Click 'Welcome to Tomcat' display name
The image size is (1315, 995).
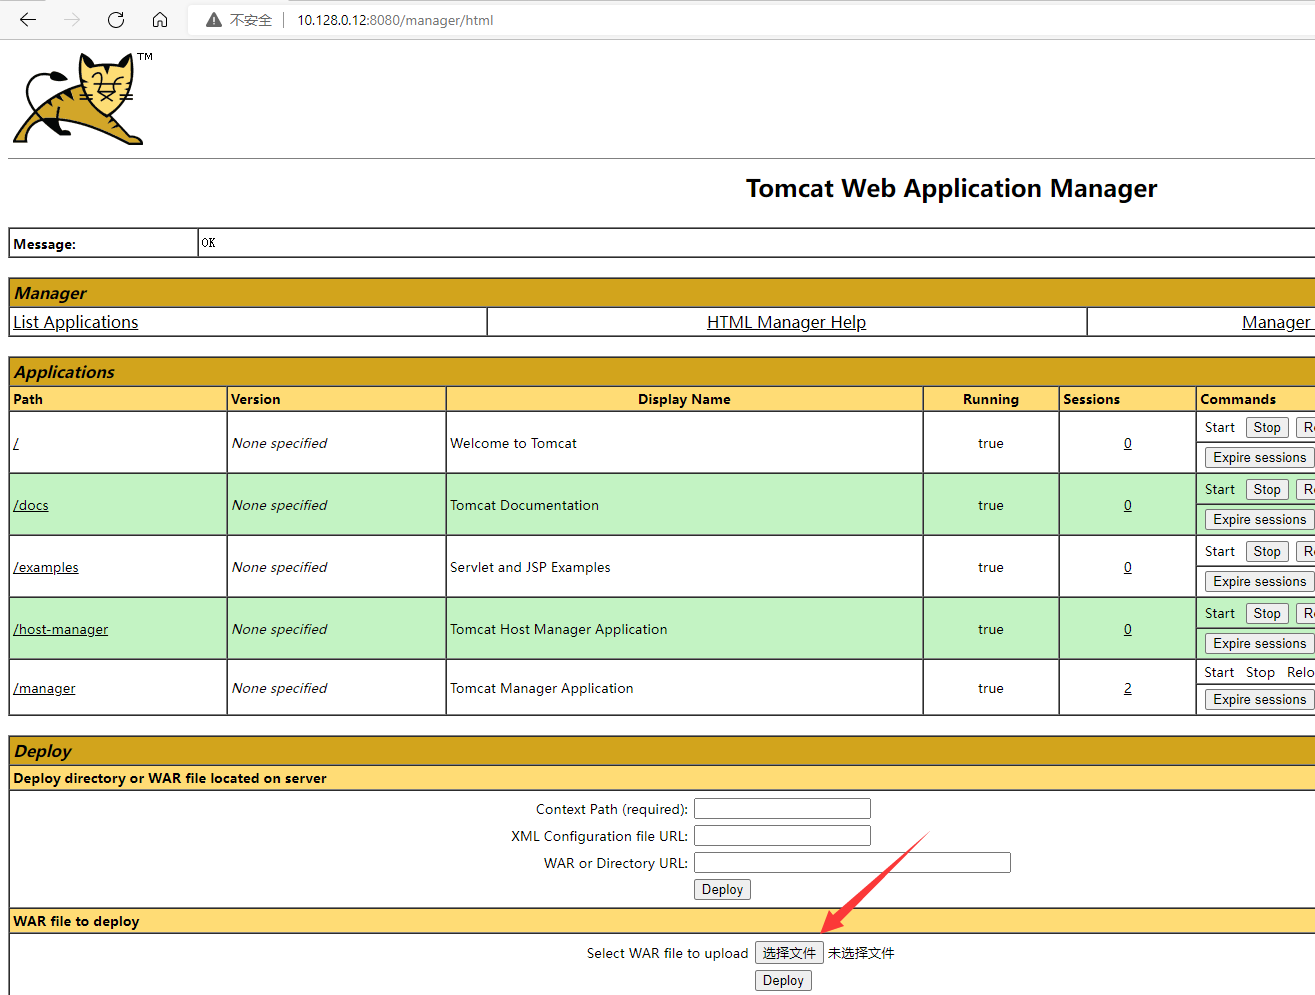[513, 443]
